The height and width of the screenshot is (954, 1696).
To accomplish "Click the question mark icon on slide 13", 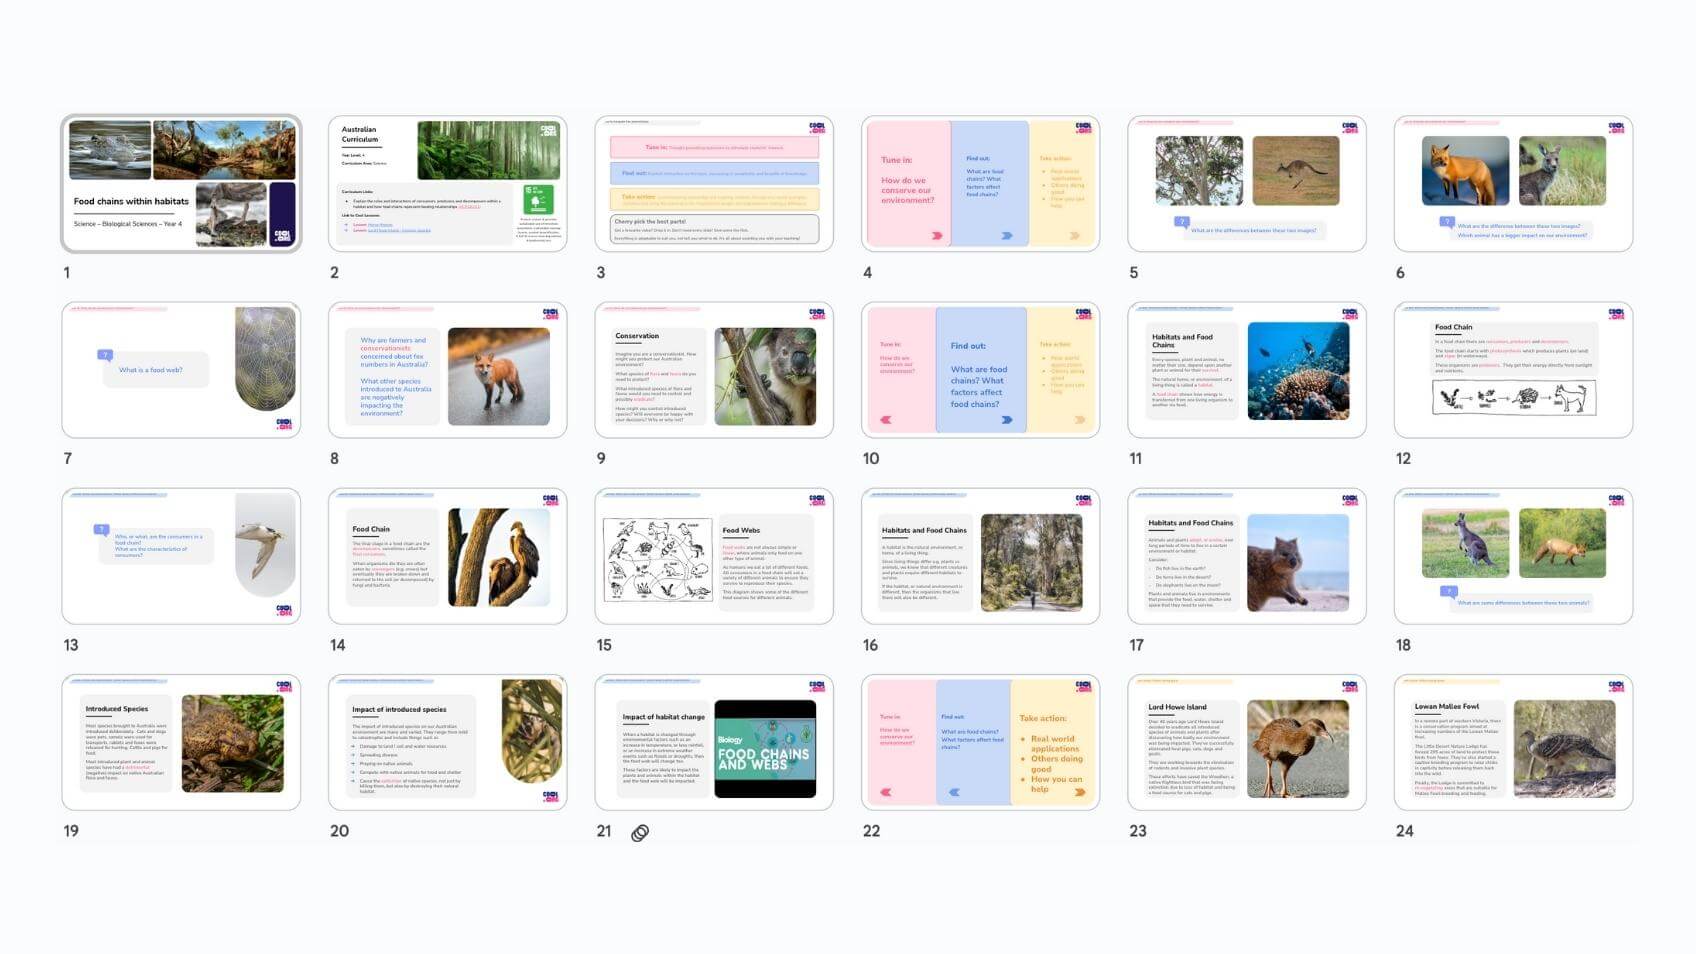I will (101, 530).
